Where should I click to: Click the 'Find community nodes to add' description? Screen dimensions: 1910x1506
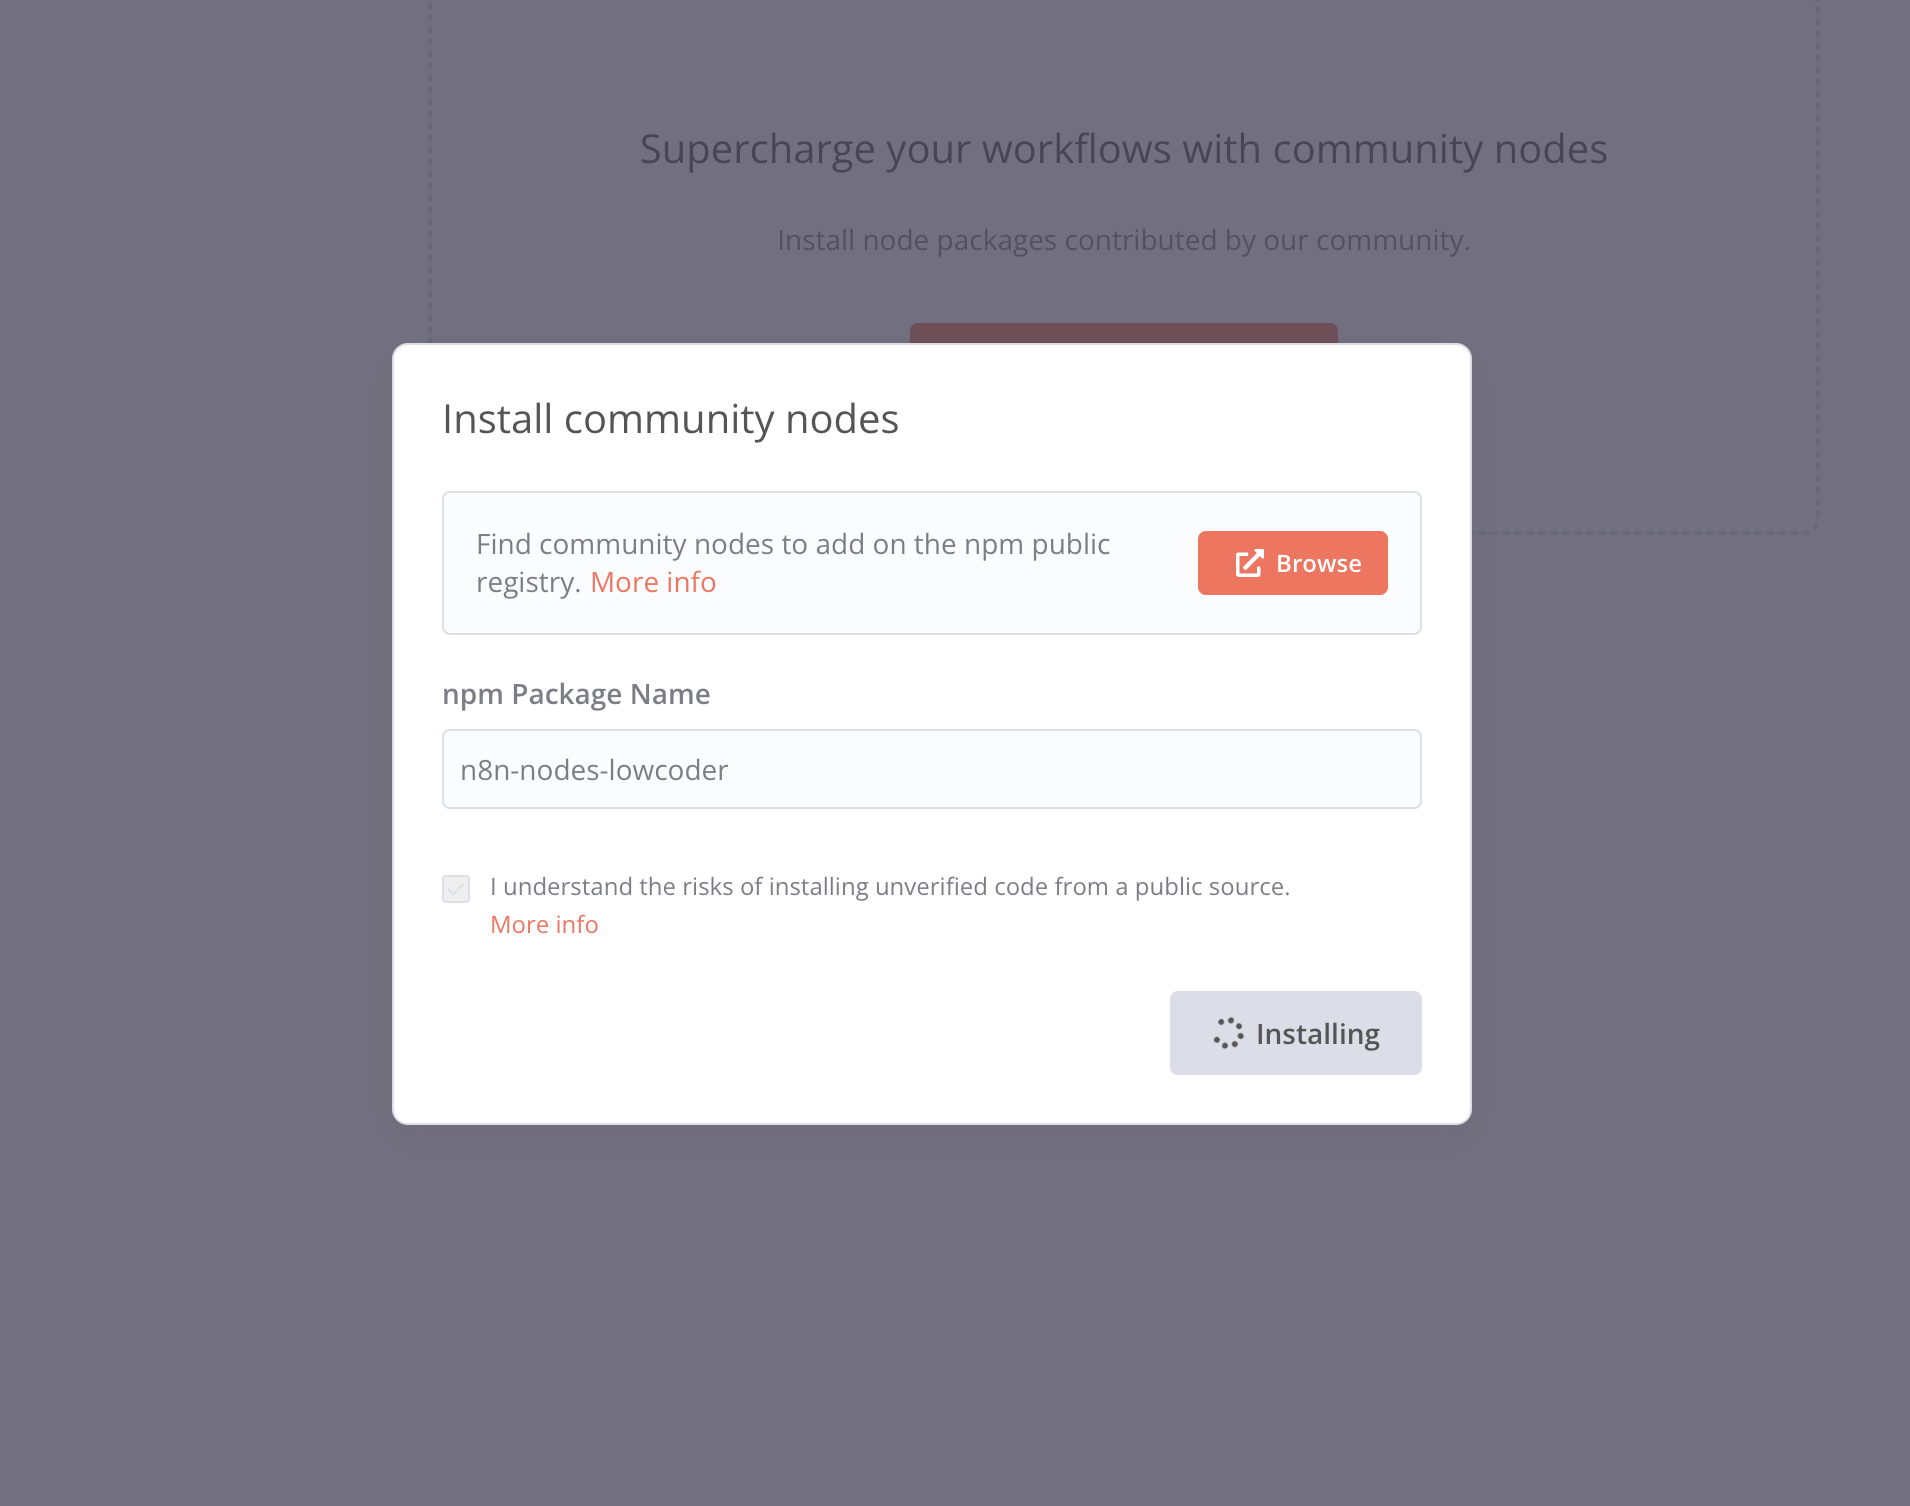click(x=792, y=544)
